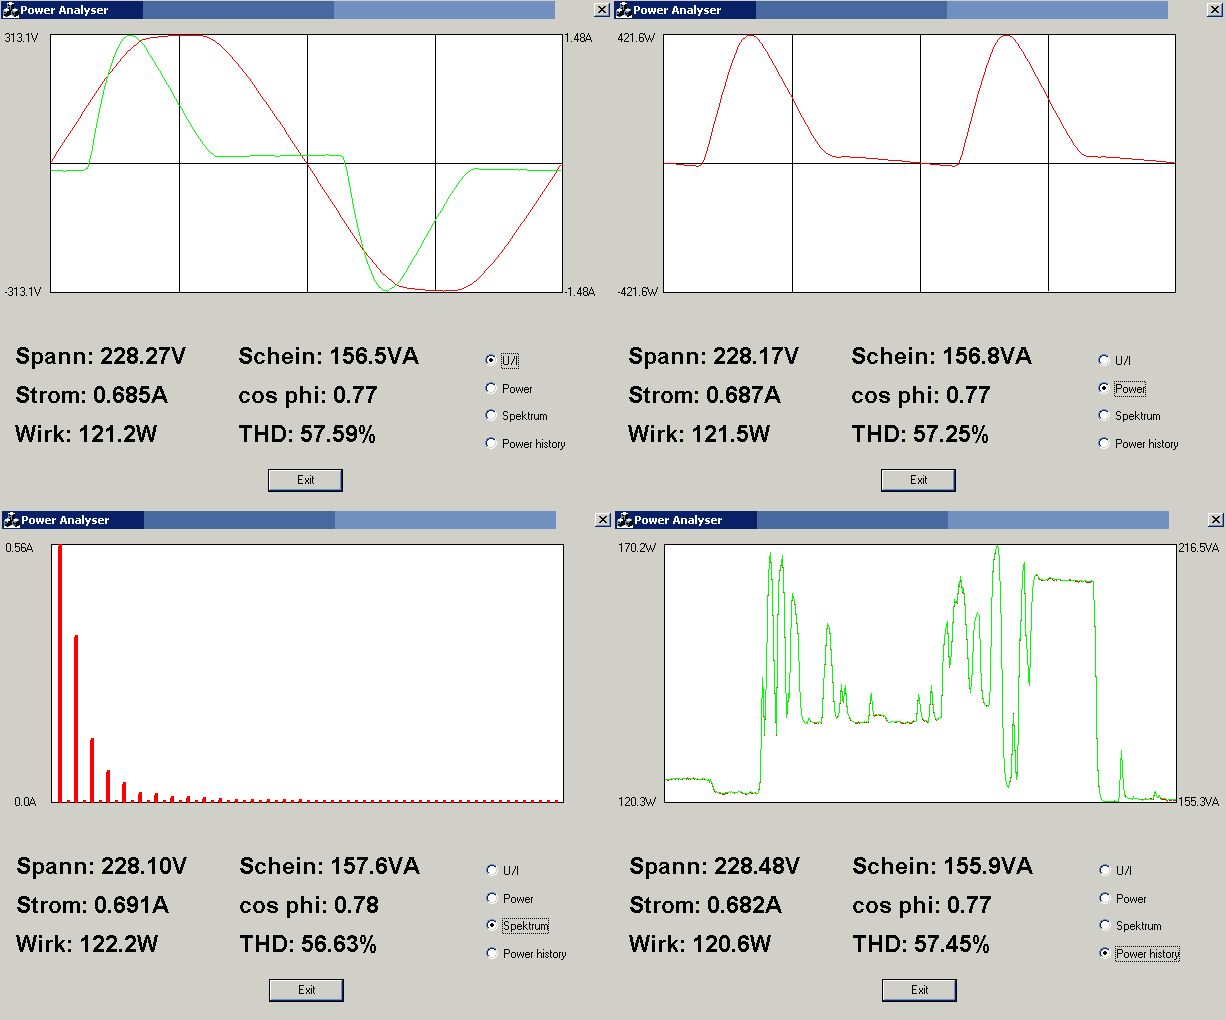1226x1020 pixels.
Task: Click the app icon in bottom-right title bar
Action: pyautogui.click(x=625, y=520)
